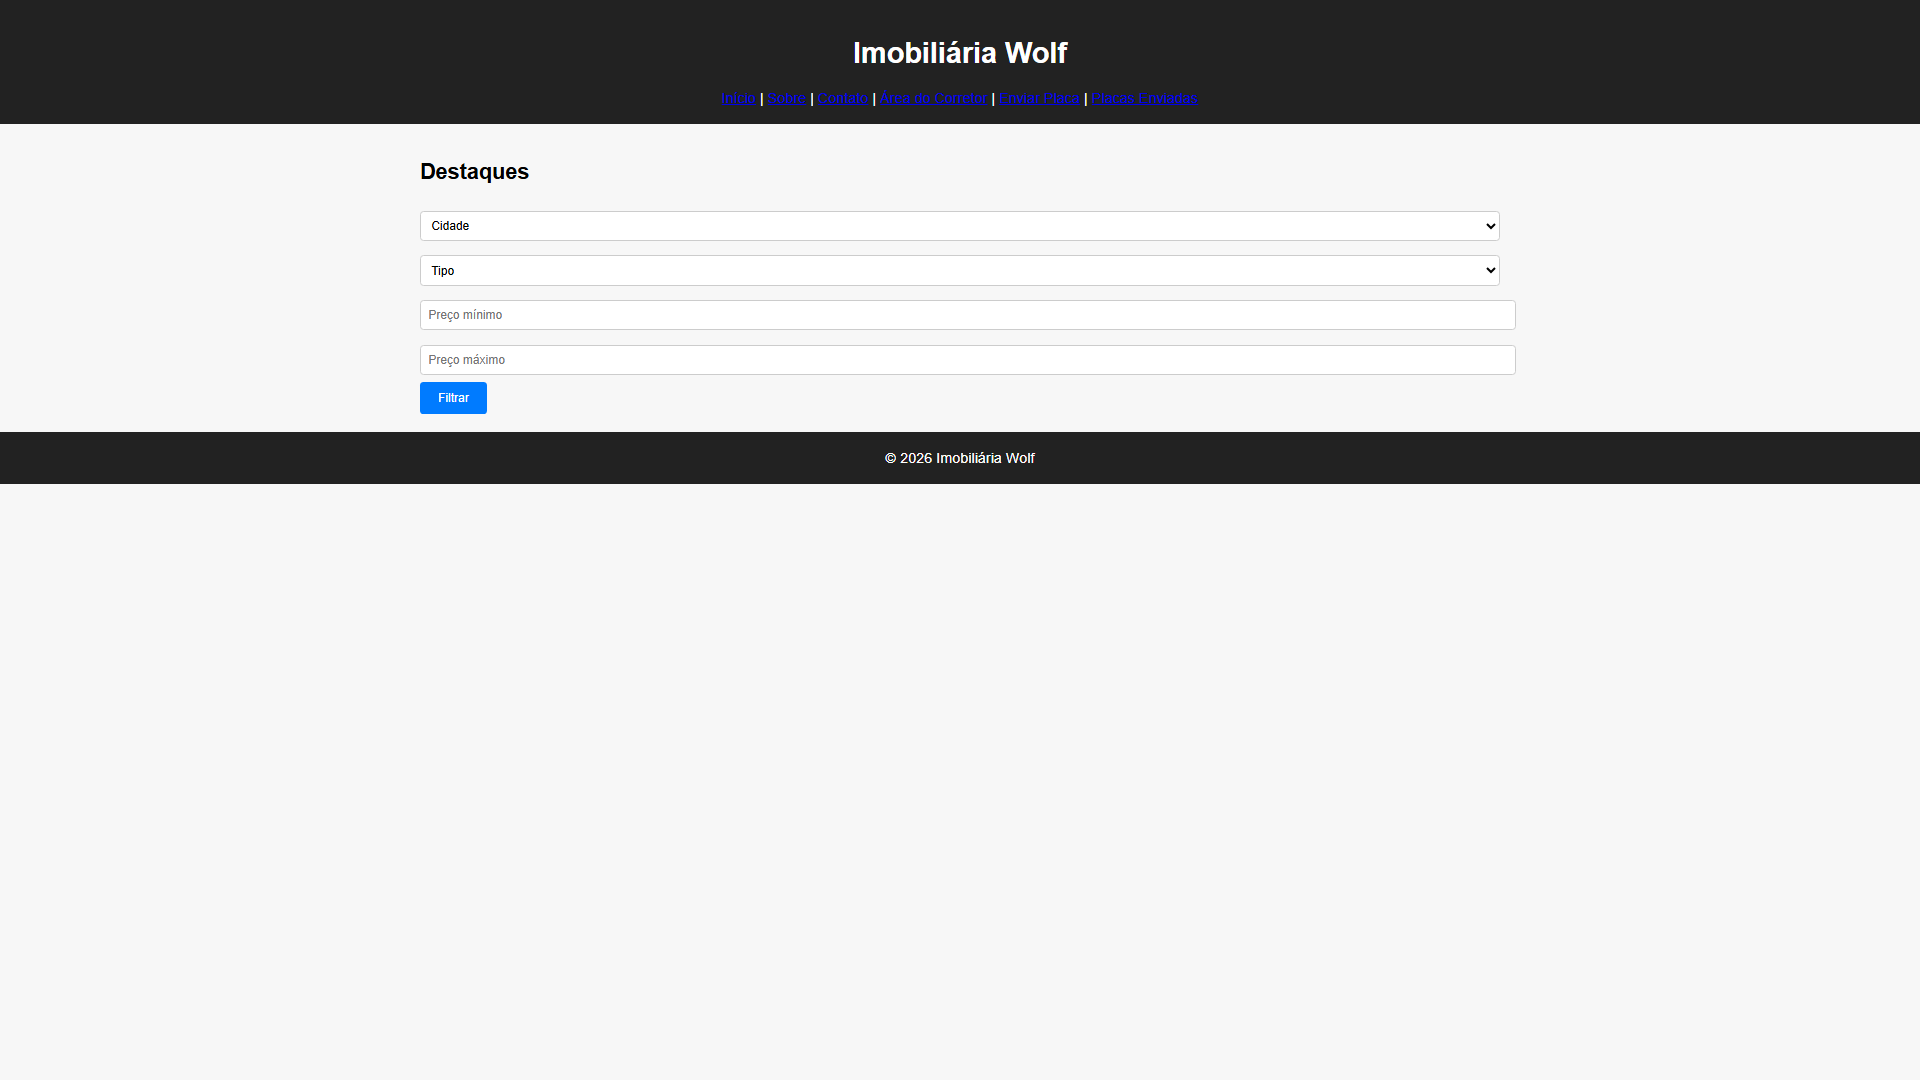Click the Cidade select chevron arrow
Image resolution: width=1920 pixels, height=1080 pixels.
pos(1490,226)
